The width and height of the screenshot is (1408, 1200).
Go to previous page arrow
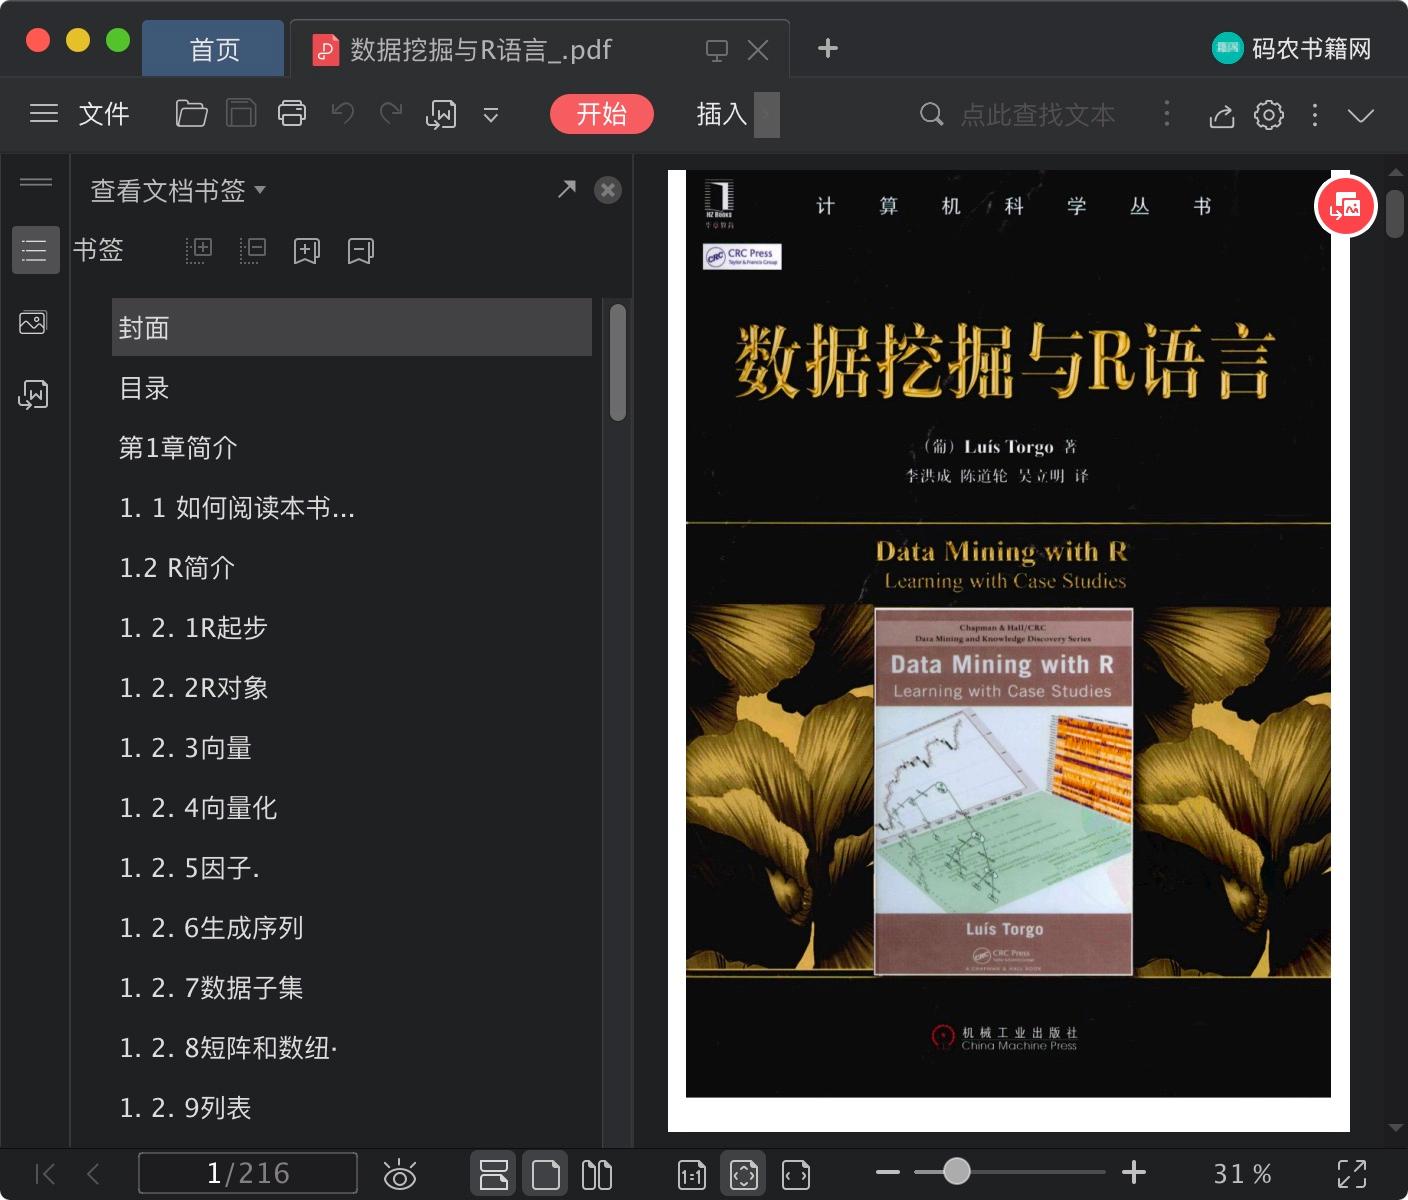(x=93, y=1174)
